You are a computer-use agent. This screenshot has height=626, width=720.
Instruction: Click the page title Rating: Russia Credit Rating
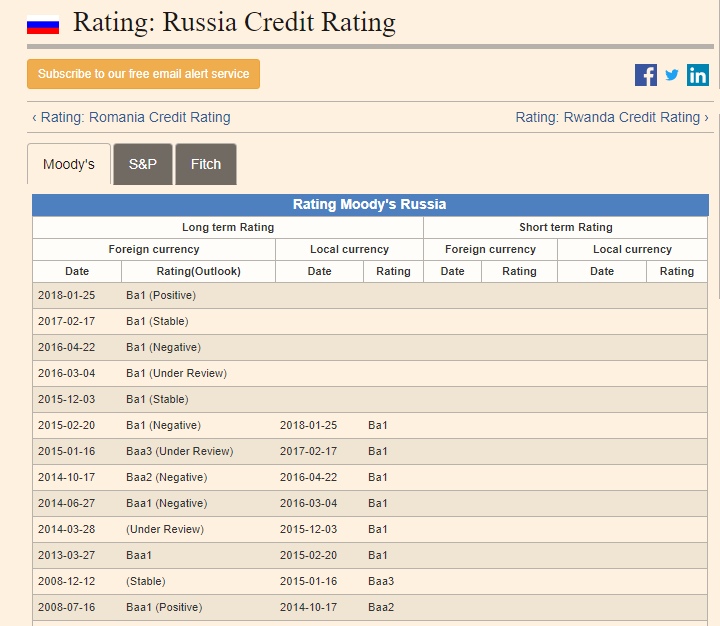tap(234, 22)
